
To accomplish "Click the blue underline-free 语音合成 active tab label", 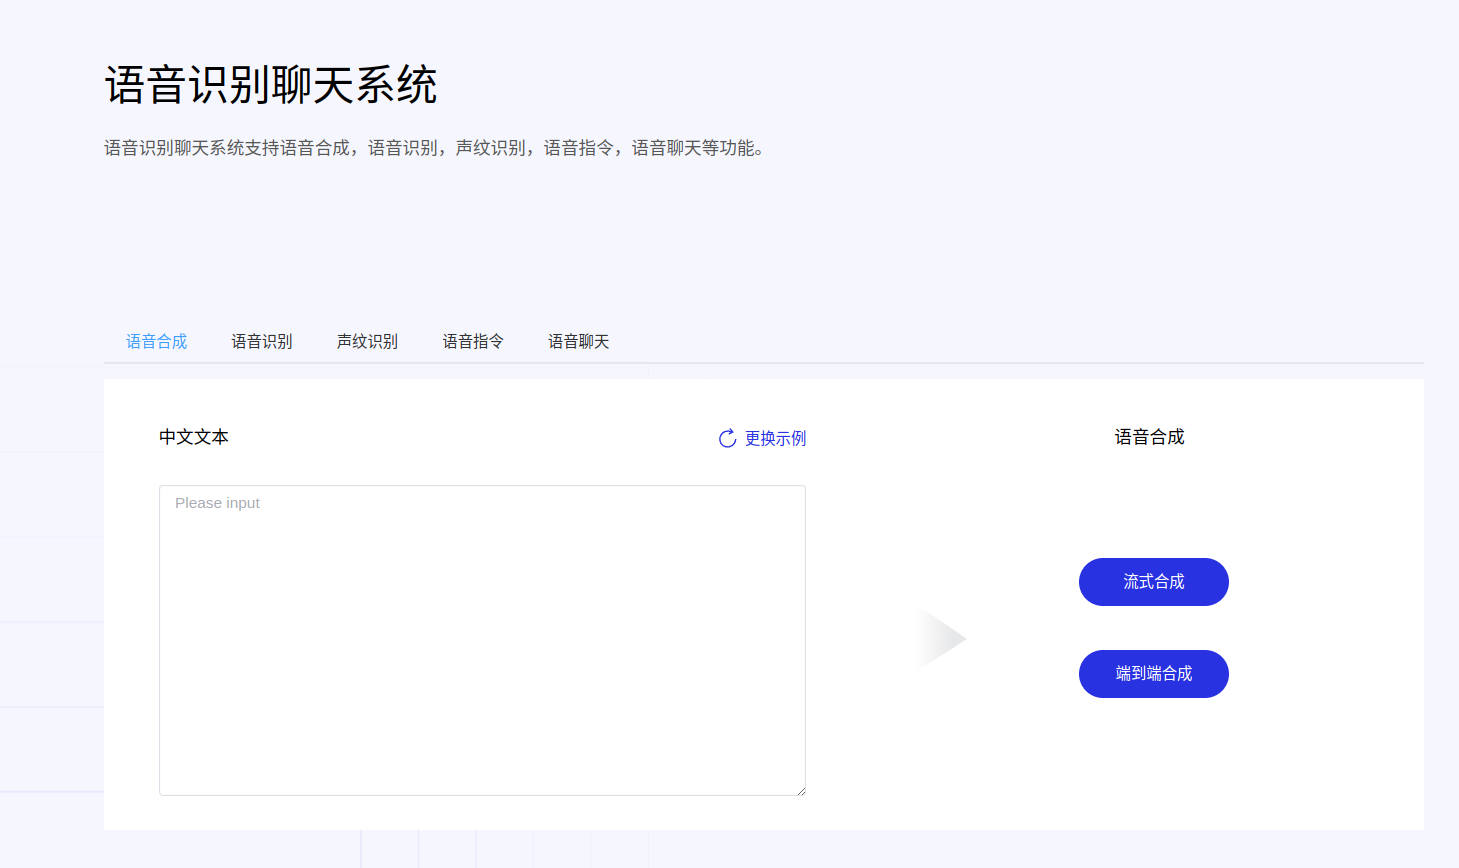I will point(157,342).
